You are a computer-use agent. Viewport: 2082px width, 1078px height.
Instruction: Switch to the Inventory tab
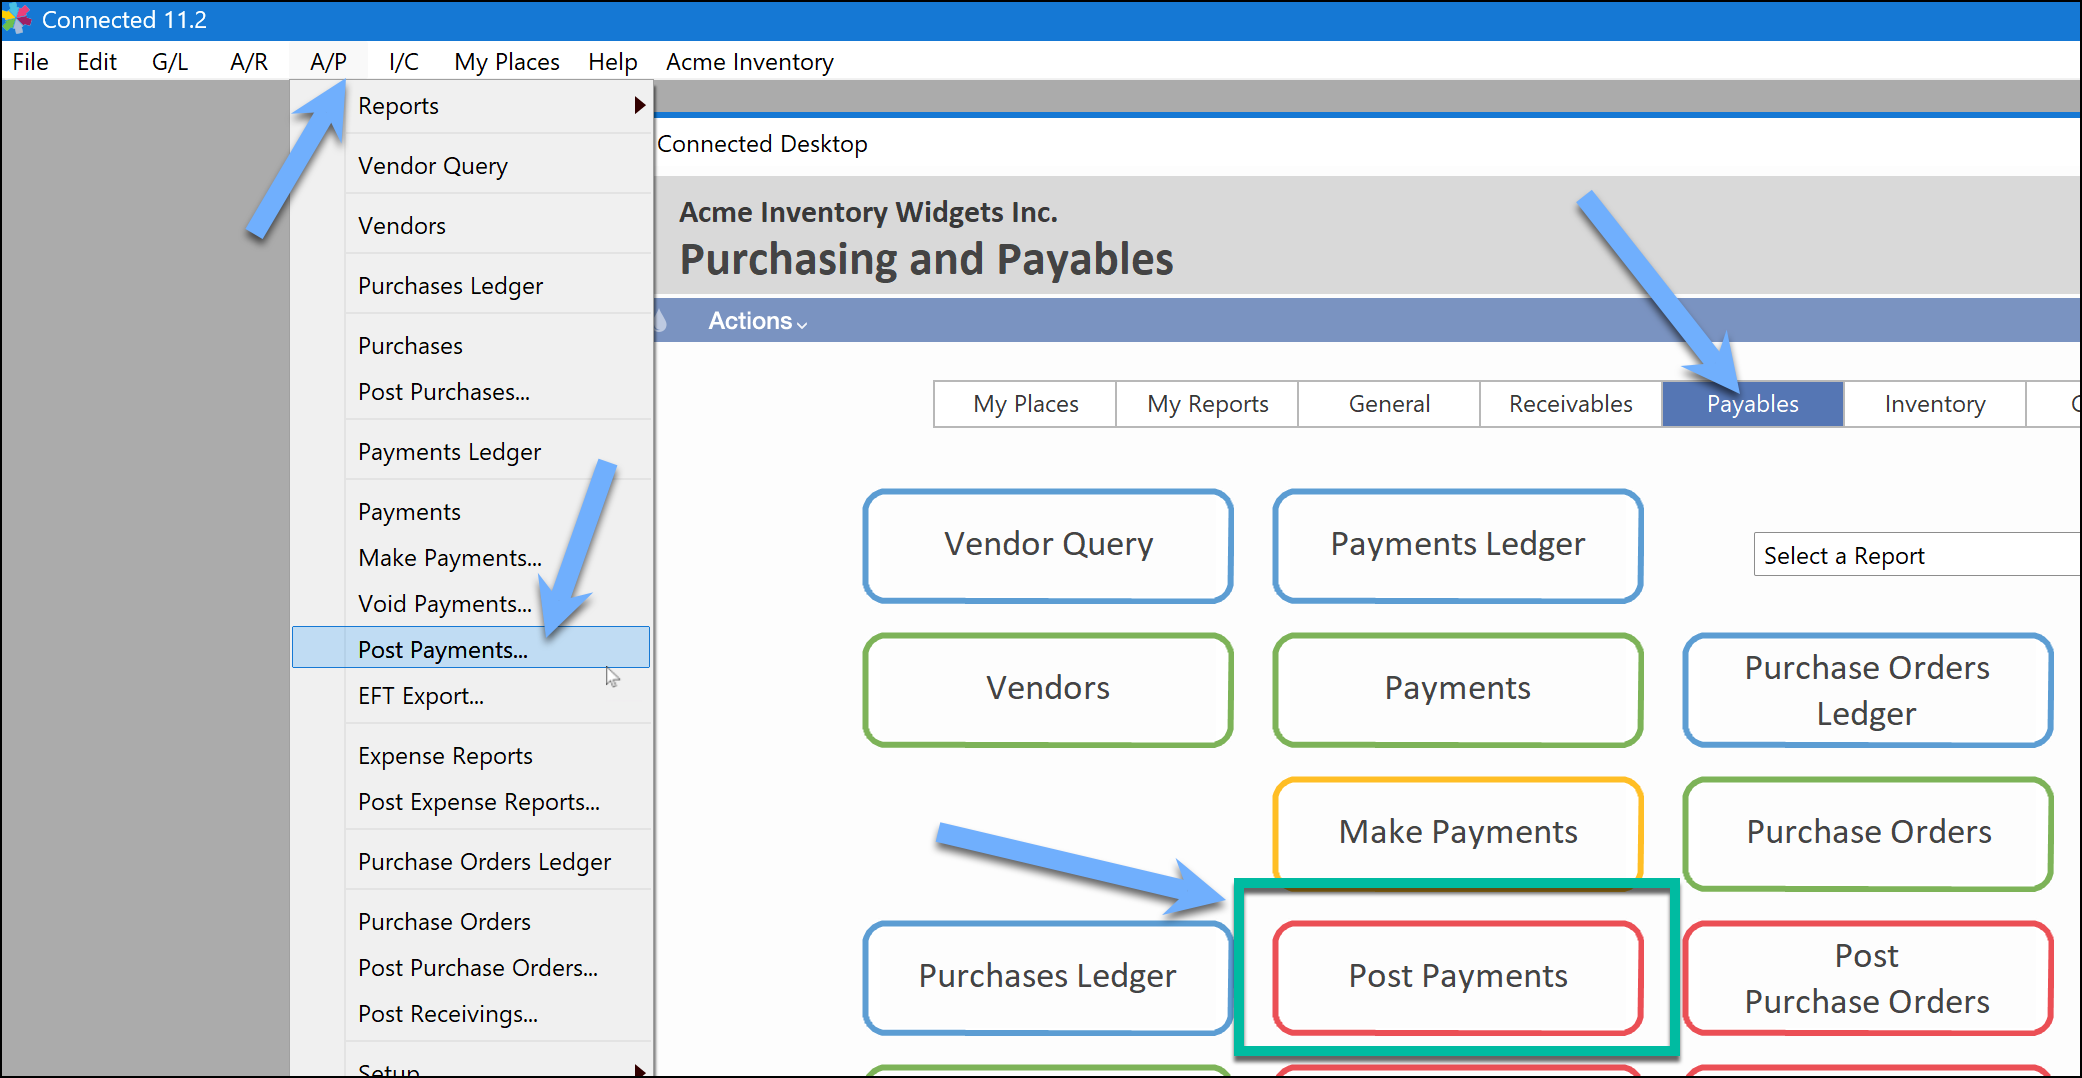(x=1935, y=404)
